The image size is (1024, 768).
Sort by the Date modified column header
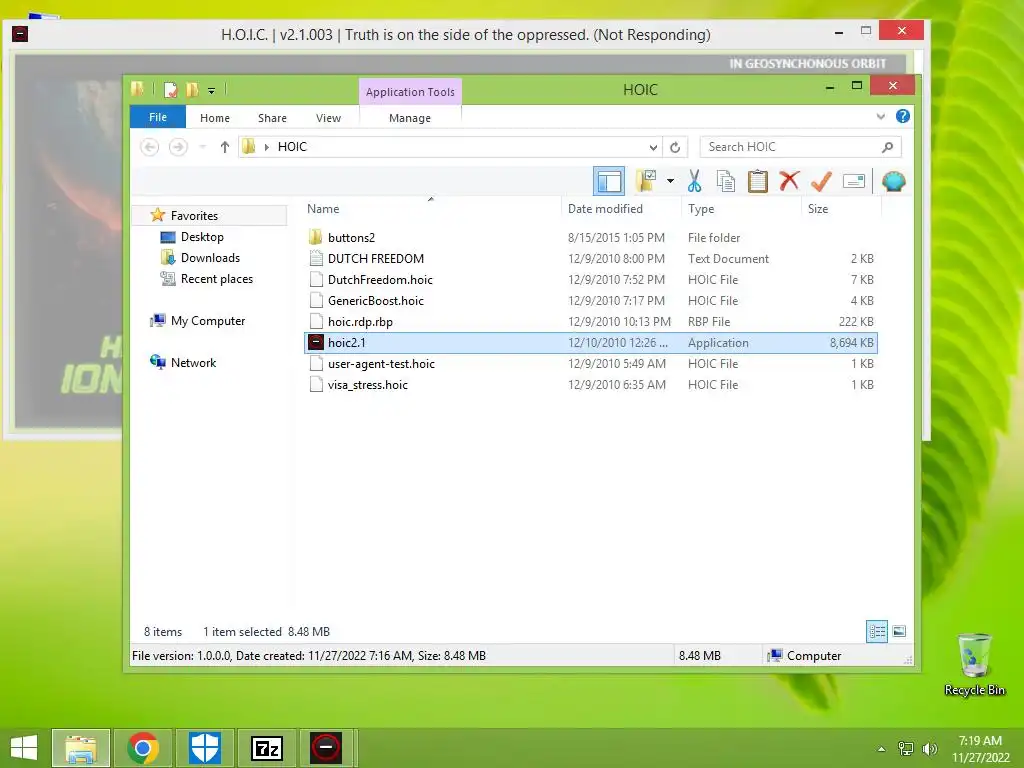point(620,209)
